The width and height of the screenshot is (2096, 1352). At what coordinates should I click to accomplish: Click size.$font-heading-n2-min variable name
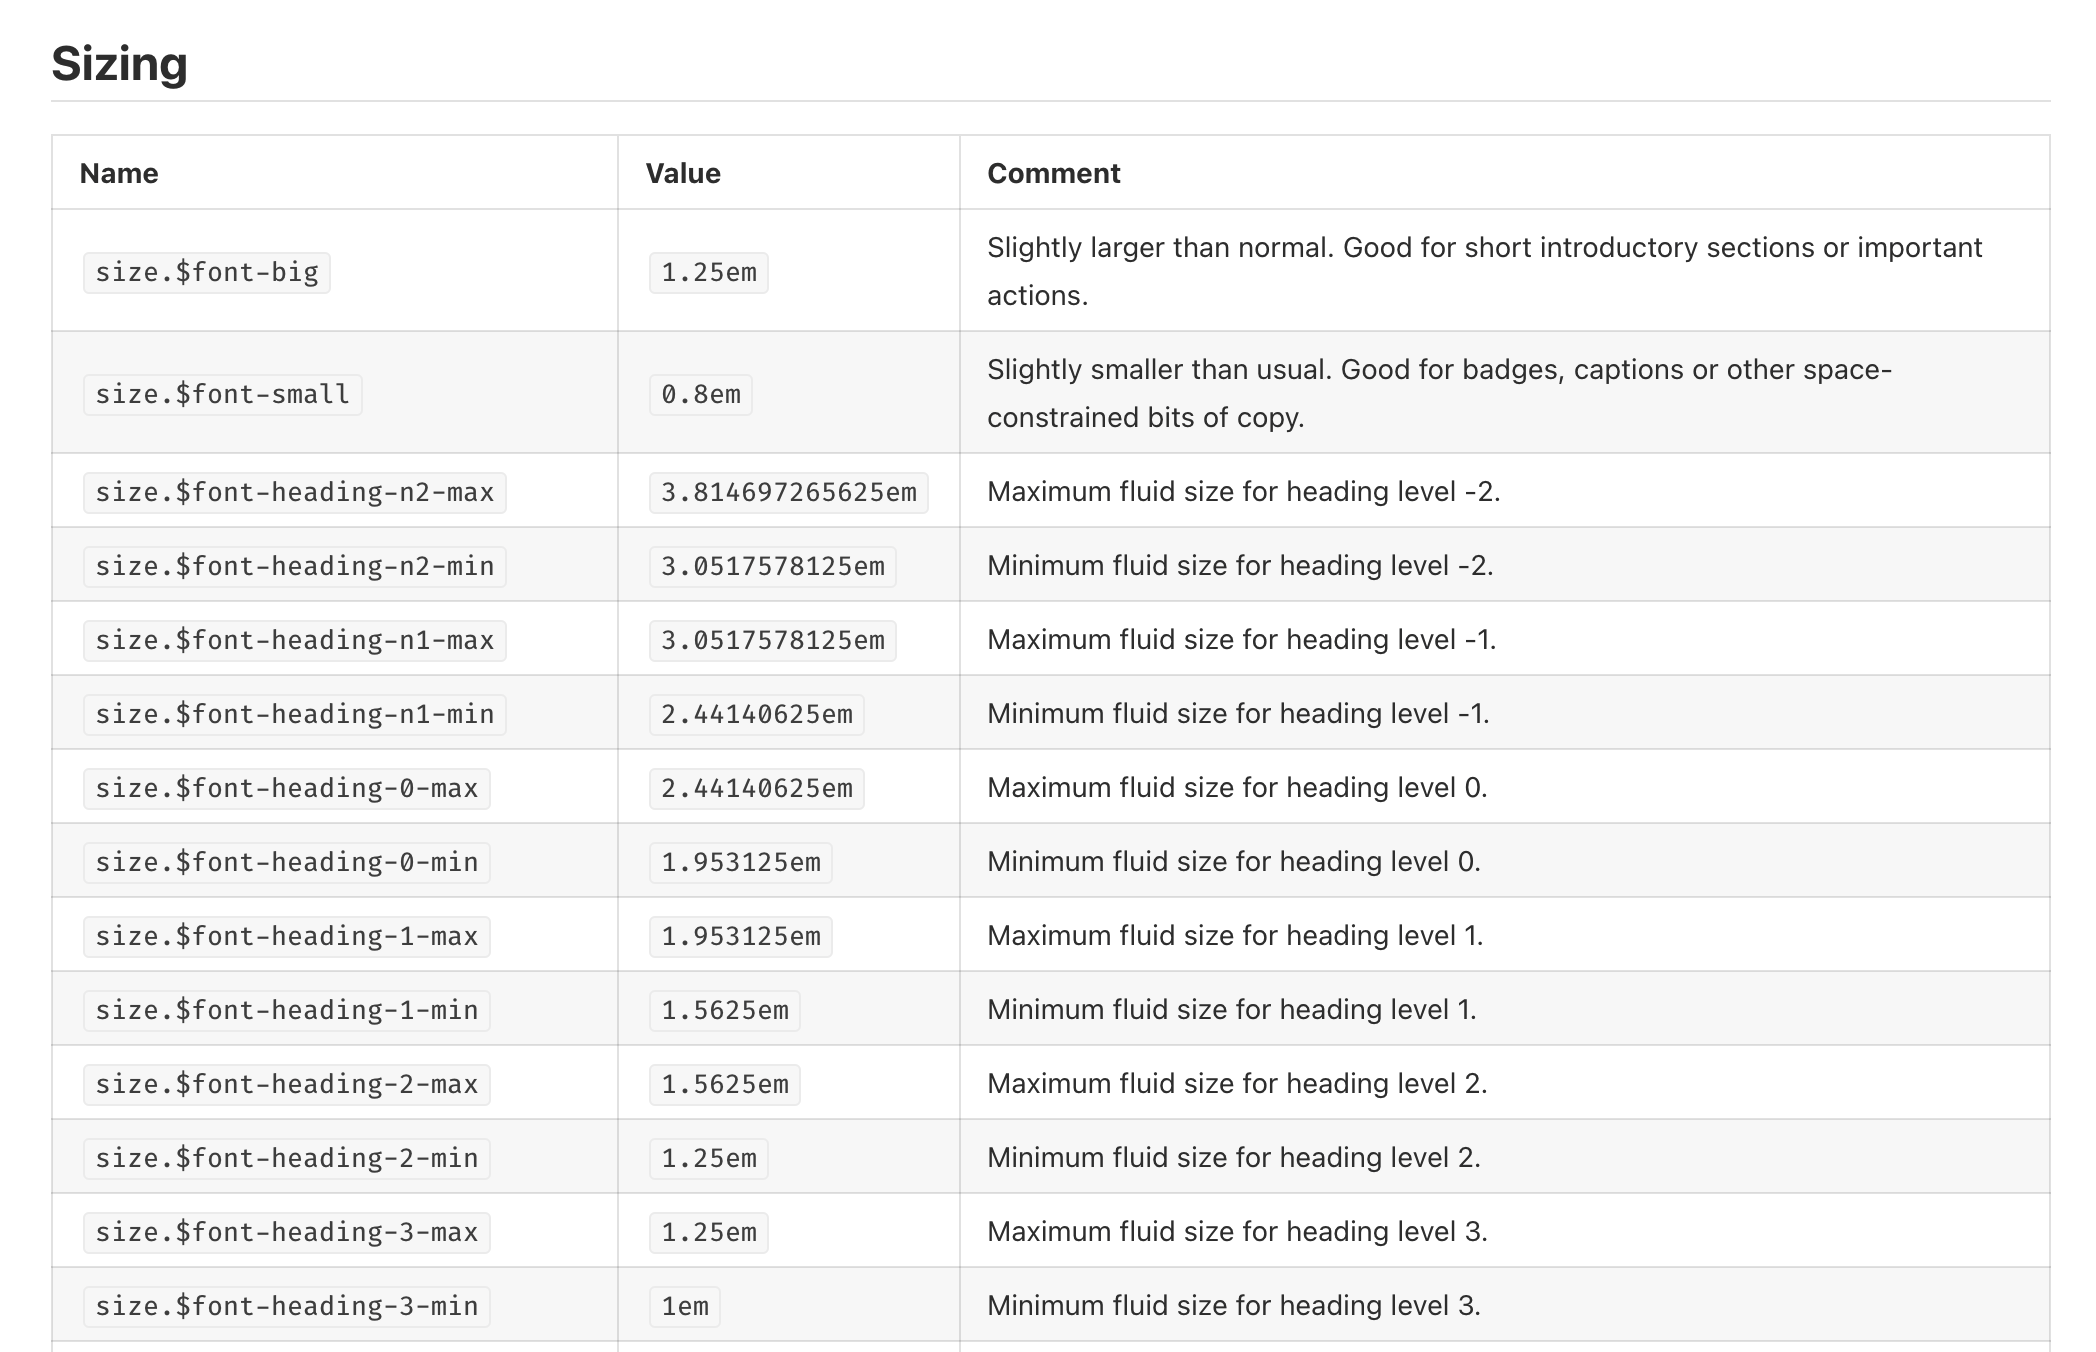[294, 566]
